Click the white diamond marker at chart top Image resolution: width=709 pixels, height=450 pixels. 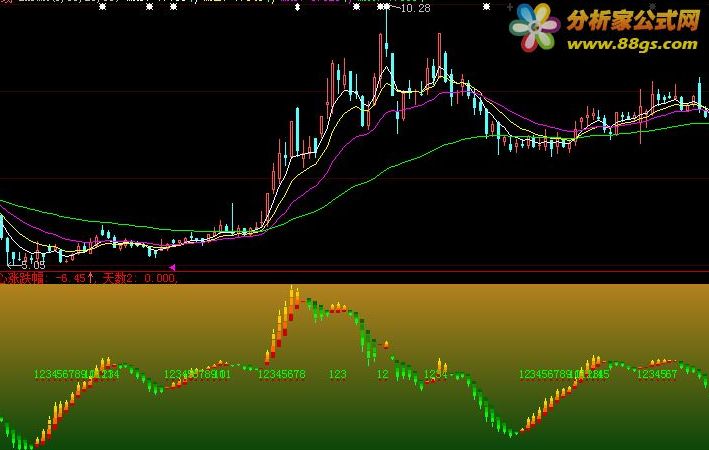pos(298,7)
